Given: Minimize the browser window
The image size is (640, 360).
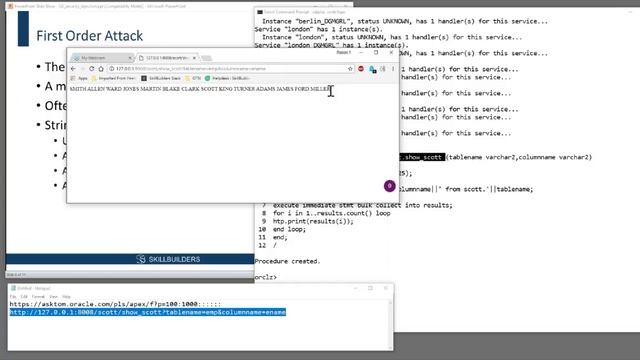Looking at the screenshot, I should (x=361, y=53).
